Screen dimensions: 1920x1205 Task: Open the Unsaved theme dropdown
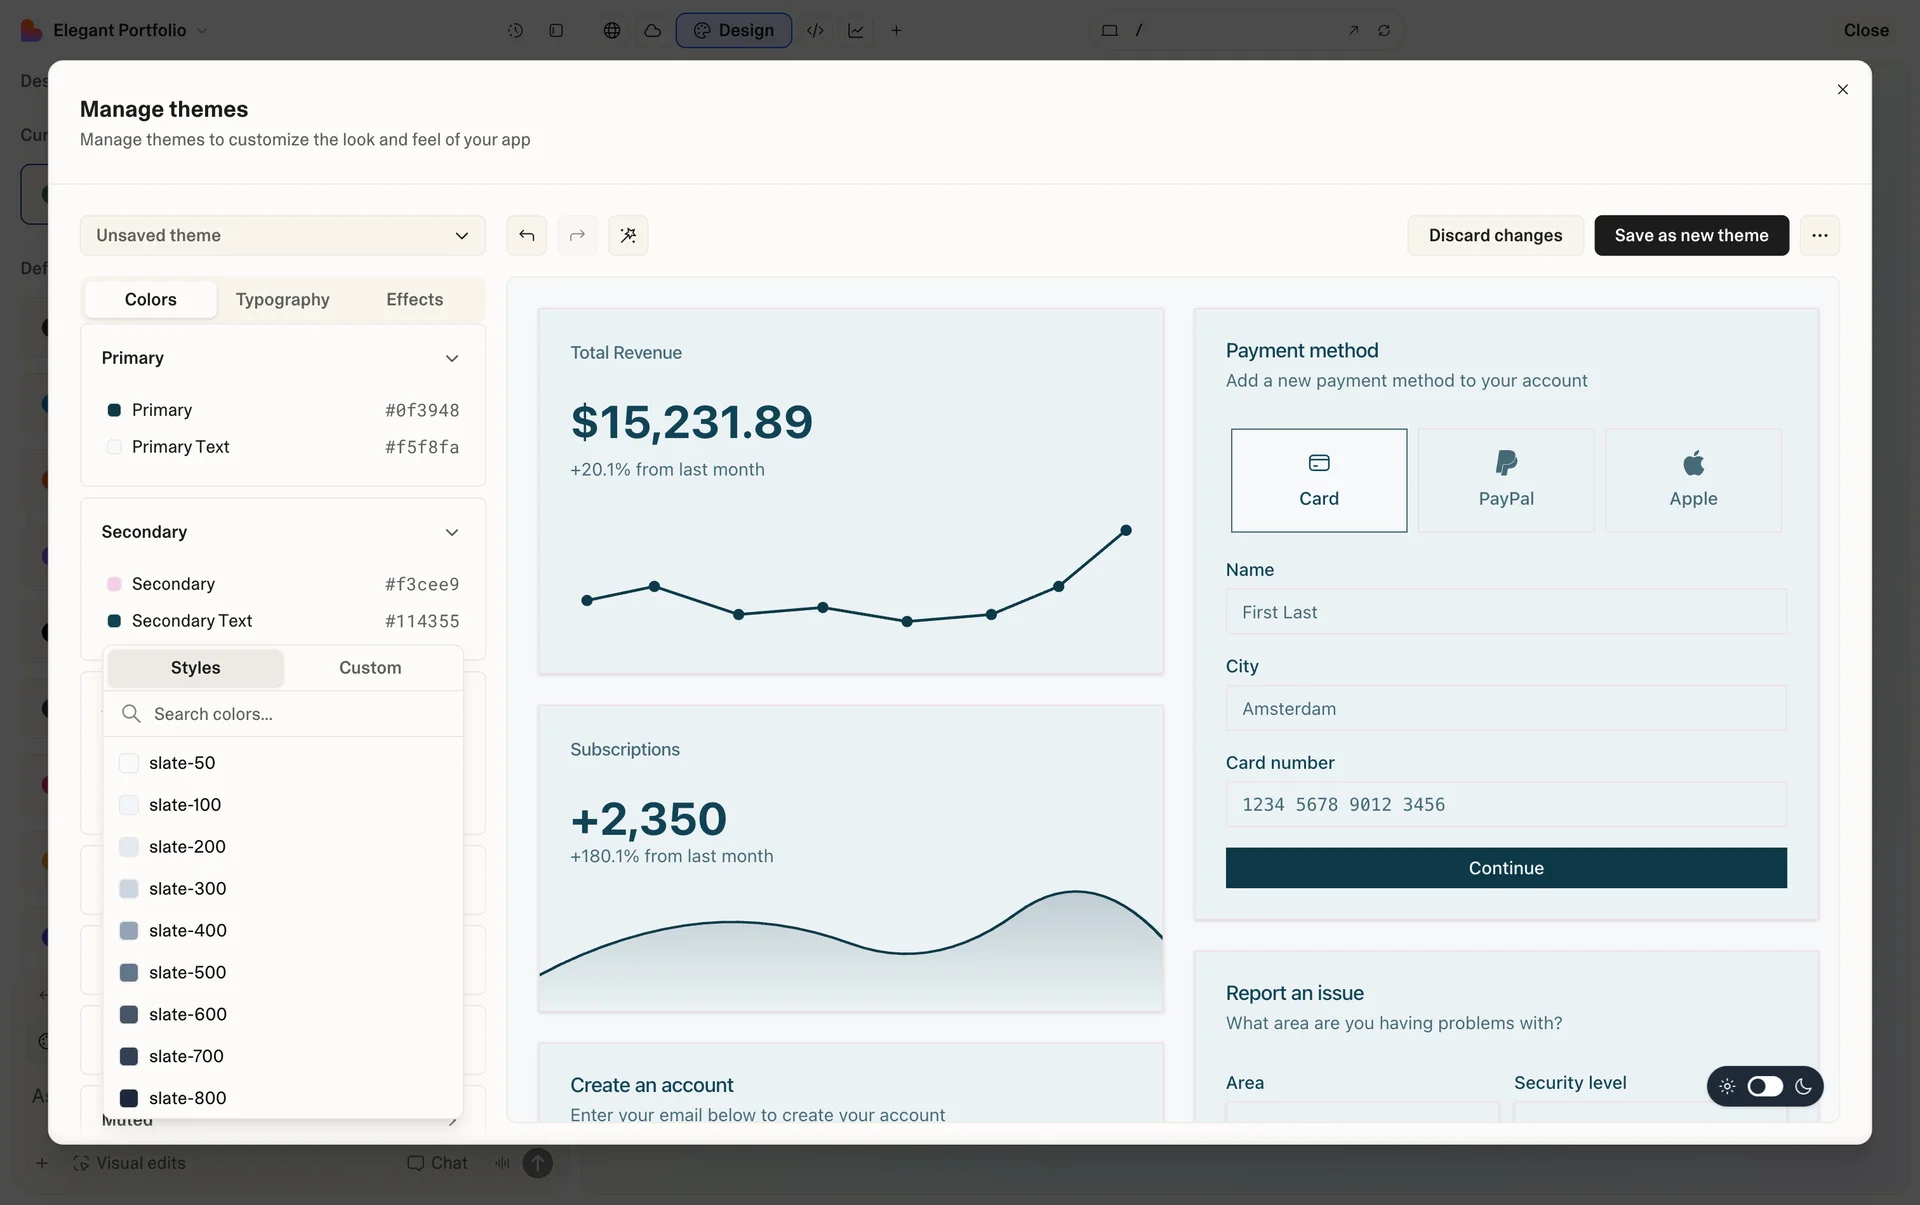click(x=282, y=235)
